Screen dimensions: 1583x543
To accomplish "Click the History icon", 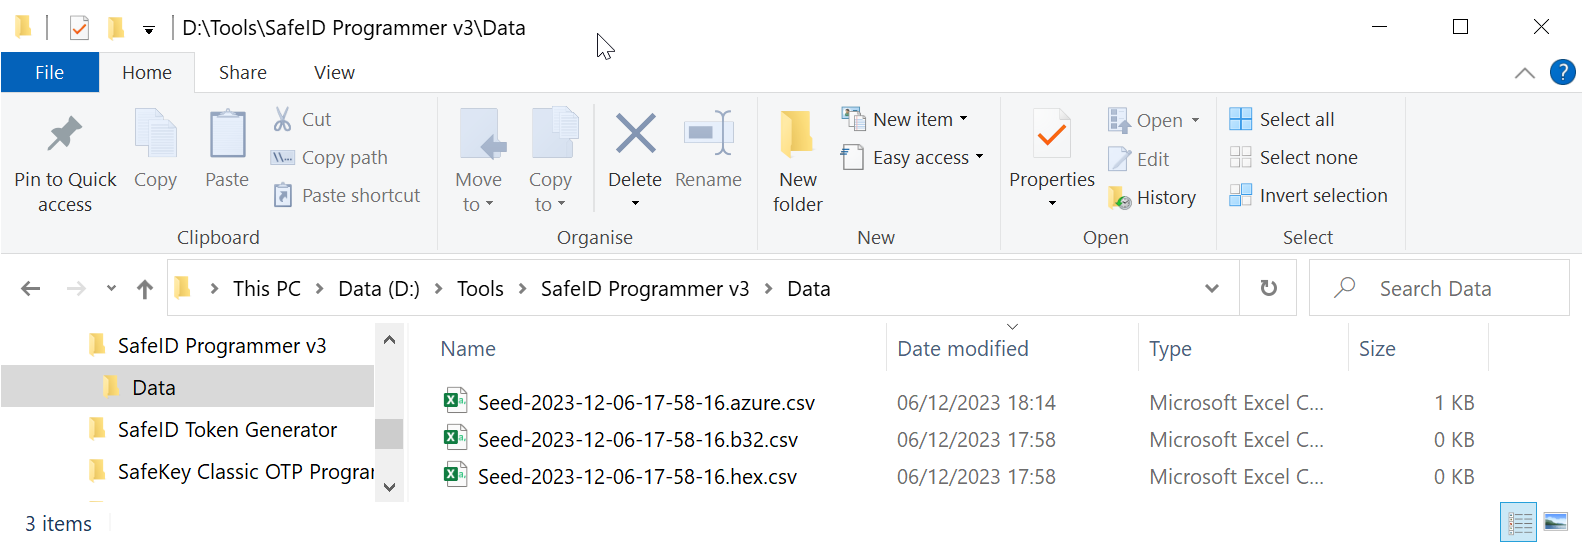I will pyautogui.click(x=1119, y=198).
